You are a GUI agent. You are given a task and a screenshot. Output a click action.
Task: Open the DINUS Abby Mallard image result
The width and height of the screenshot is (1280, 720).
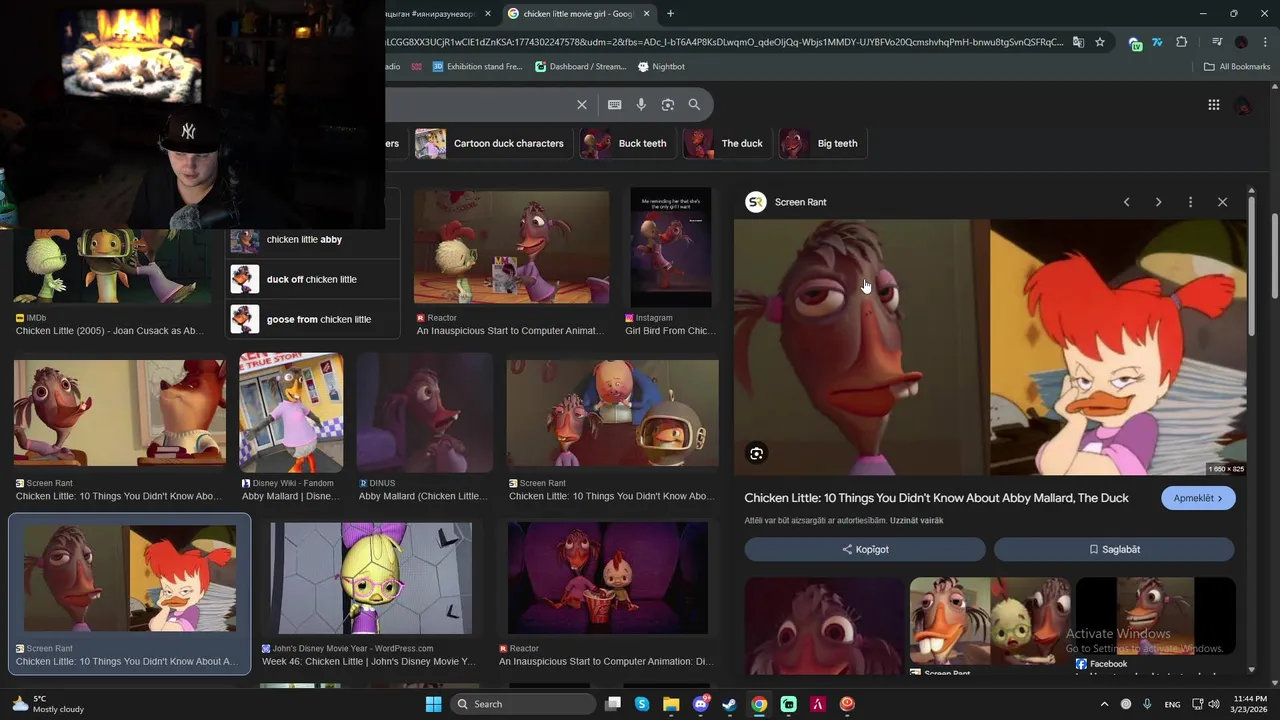pyautogui.click(x=425, y=412)
